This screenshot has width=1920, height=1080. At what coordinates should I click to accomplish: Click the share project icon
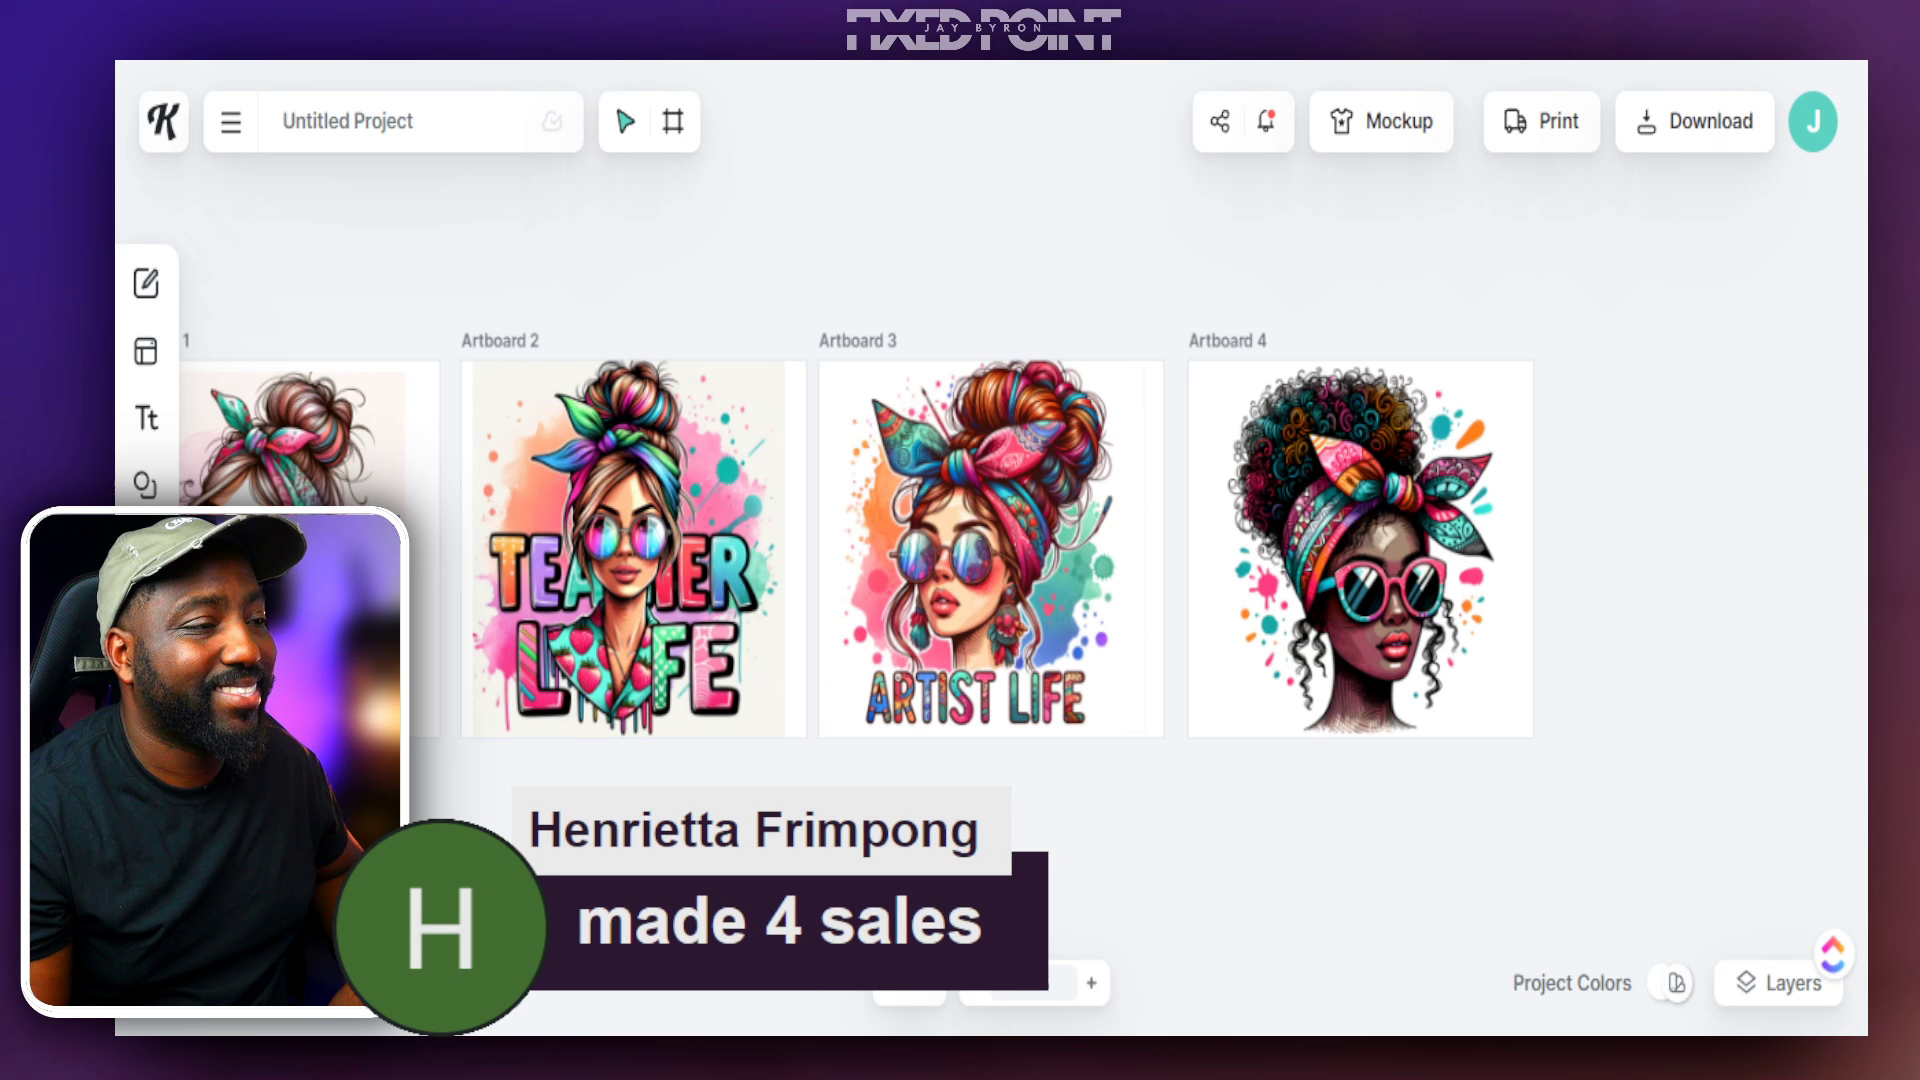(x=1219, y=122)
